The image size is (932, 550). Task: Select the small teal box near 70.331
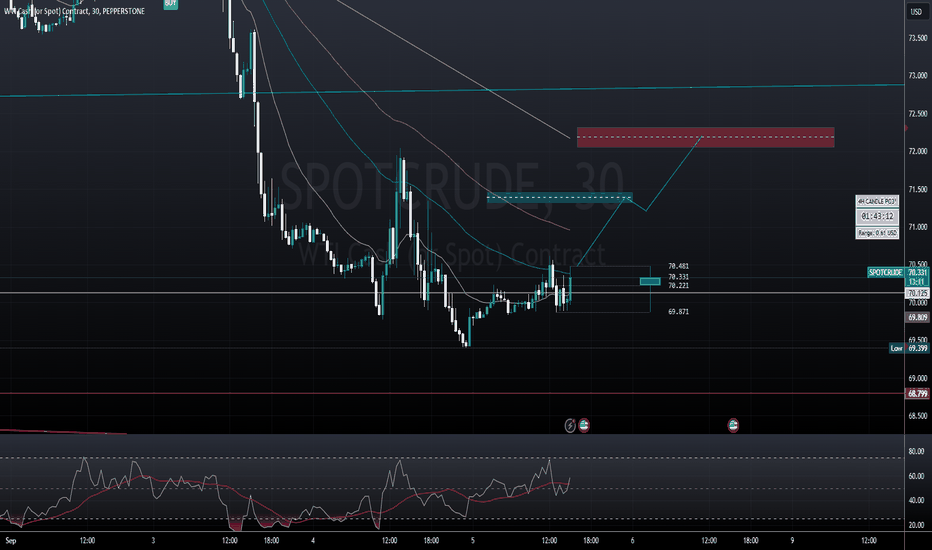[650, 281]
